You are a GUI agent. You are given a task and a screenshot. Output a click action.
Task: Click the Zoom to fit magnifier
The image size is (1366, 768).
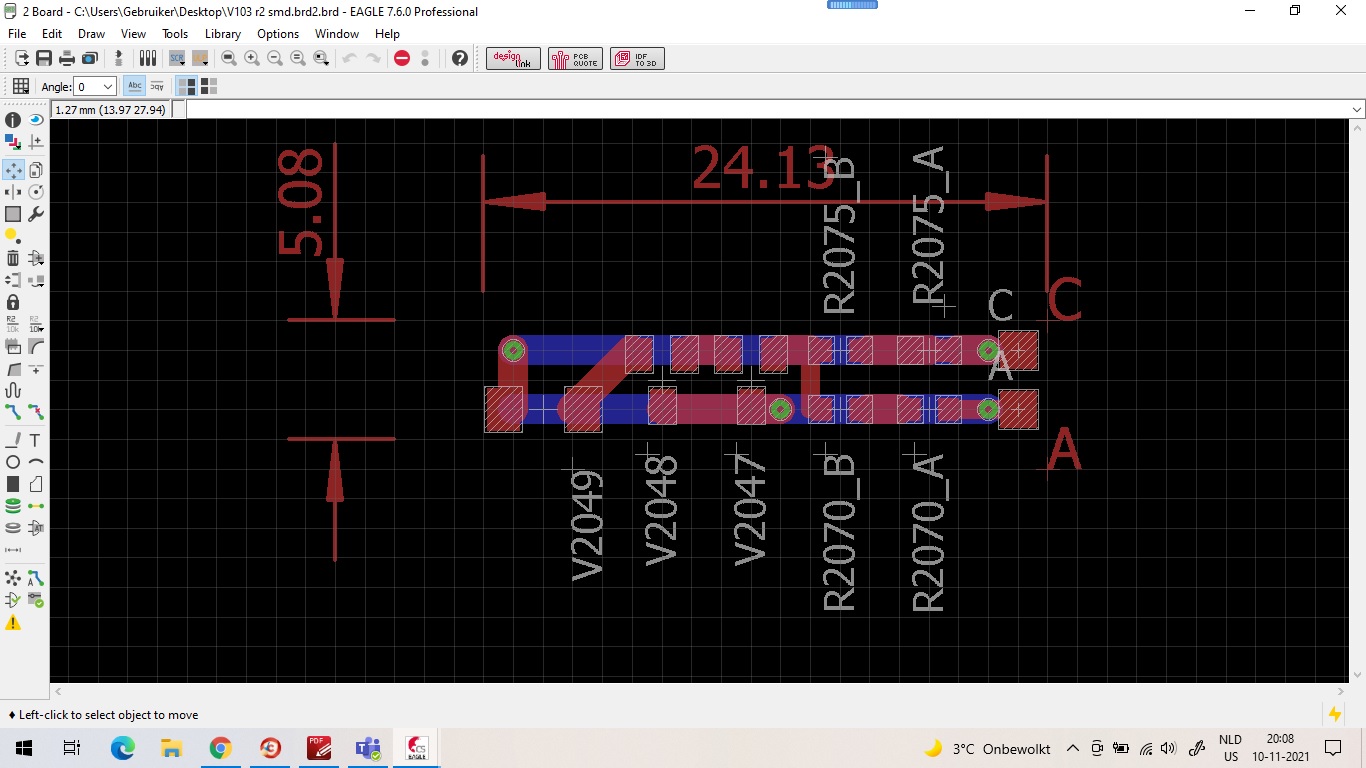tap(229, 58)
